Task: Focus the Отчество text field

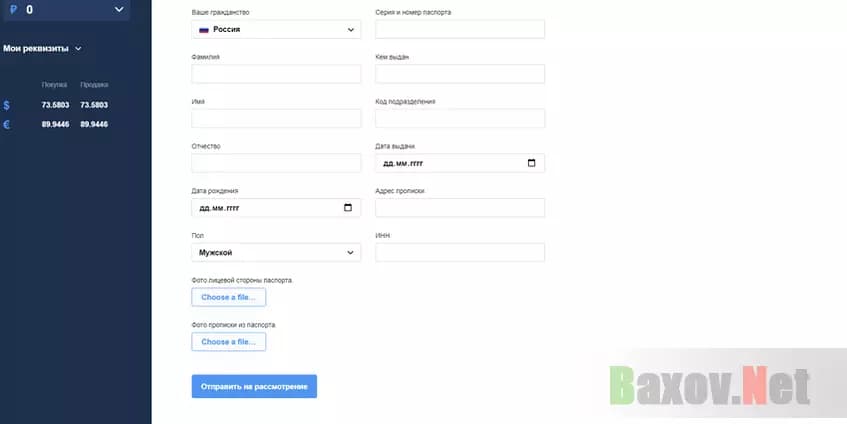Action: click(x=276, y=163)
